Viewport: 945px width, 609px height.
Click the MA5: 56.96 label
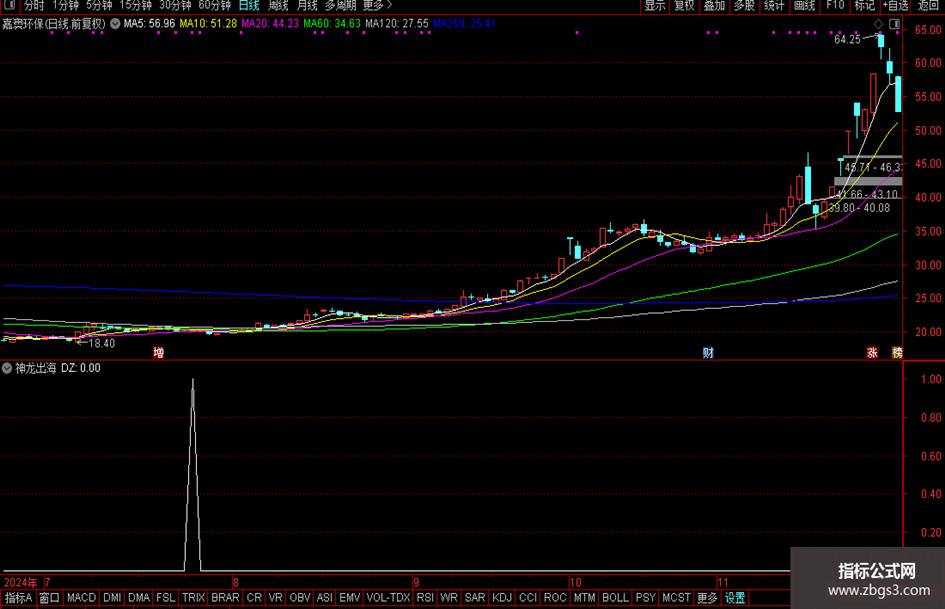click(149, 24)
